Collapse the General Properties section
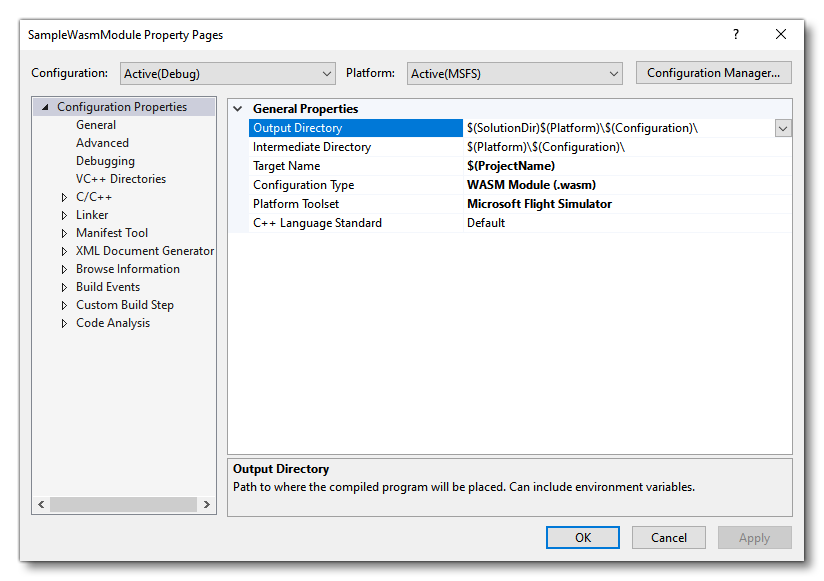 236,108
